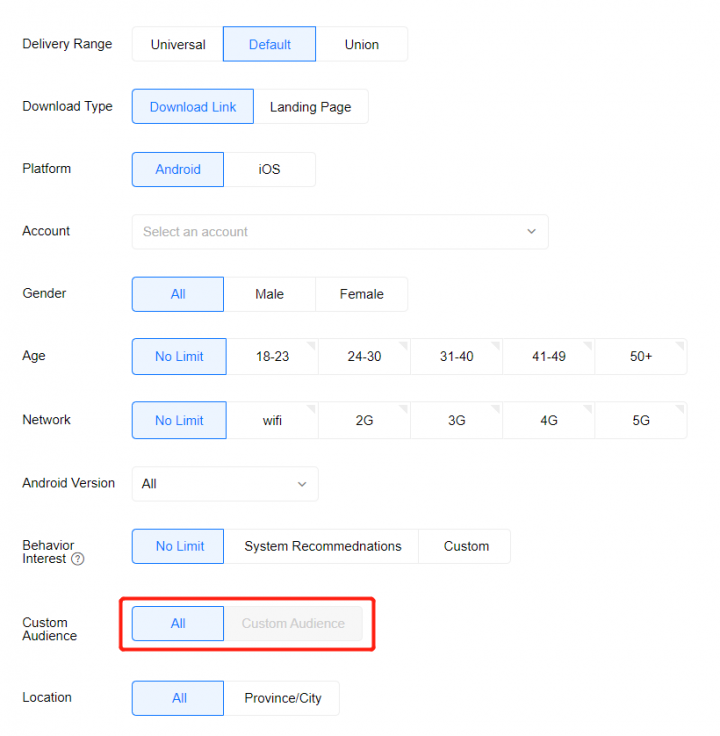Enable the 4G network option
The height and width of the screenshot is (736, 720).
(548, 421)
